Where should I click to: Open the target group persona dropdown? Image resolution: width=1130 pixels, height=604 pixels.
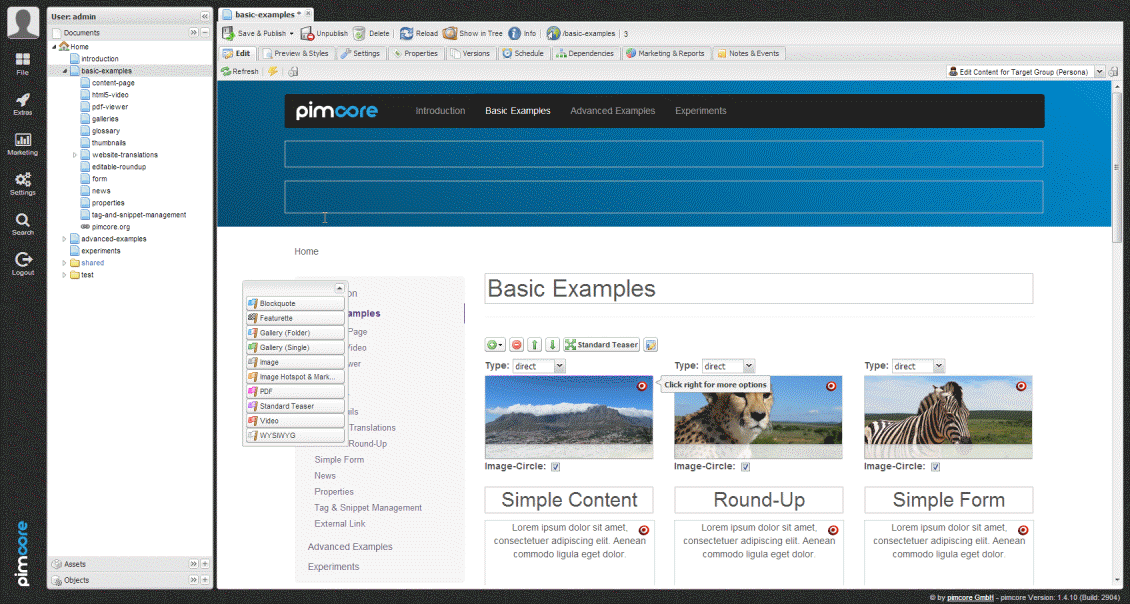pyautogui.click(x=1100, y=72)
